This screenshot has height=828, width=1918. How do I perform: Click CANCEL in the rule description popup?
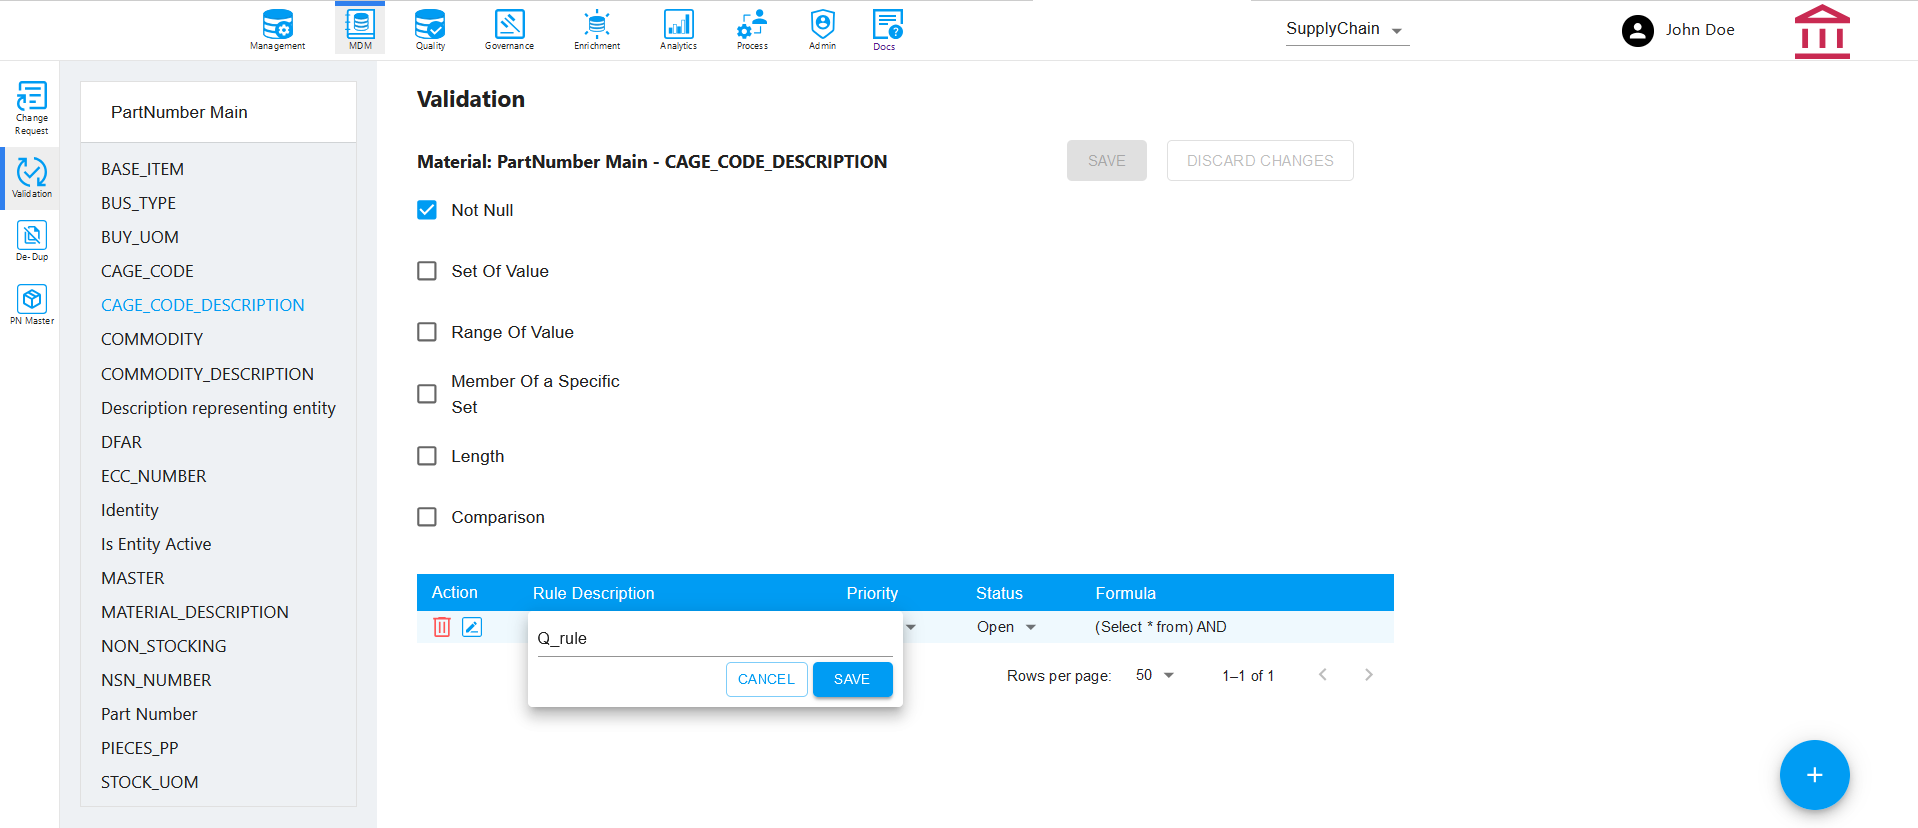tap(766, 679)
